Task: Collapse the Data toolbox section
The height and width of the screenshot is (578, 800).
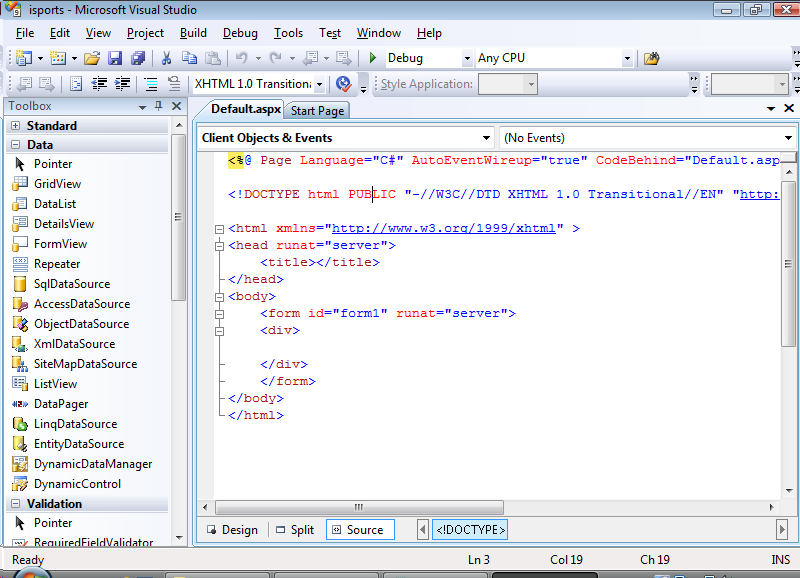Action: pyautogui.click(x=16, y=145)
